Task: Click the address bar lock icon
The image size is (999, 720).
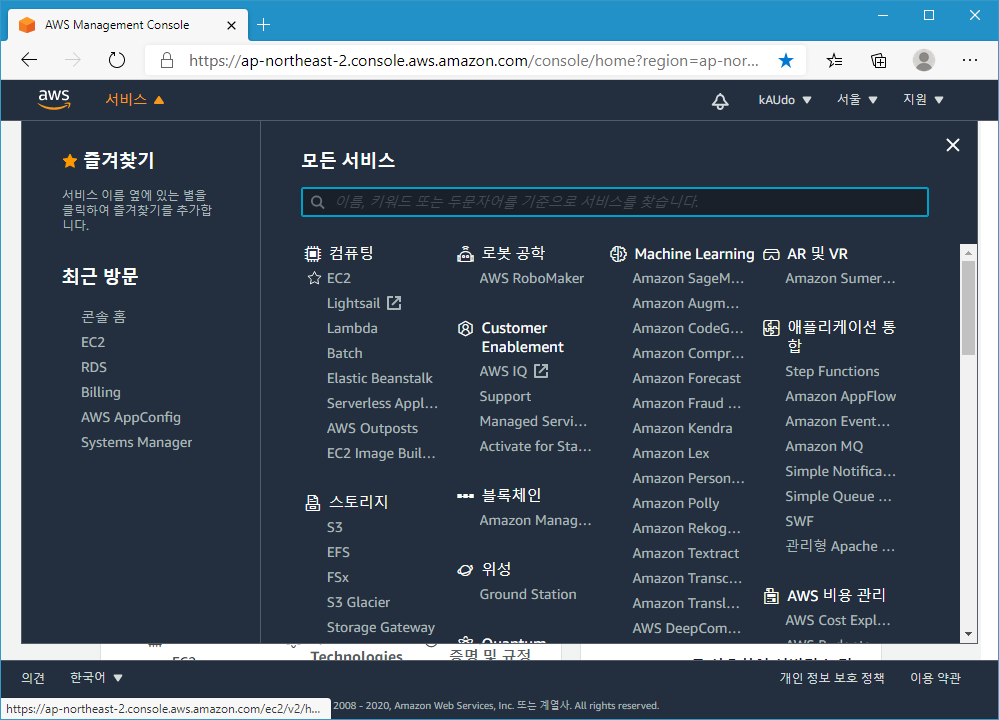Action: (167, 61)
